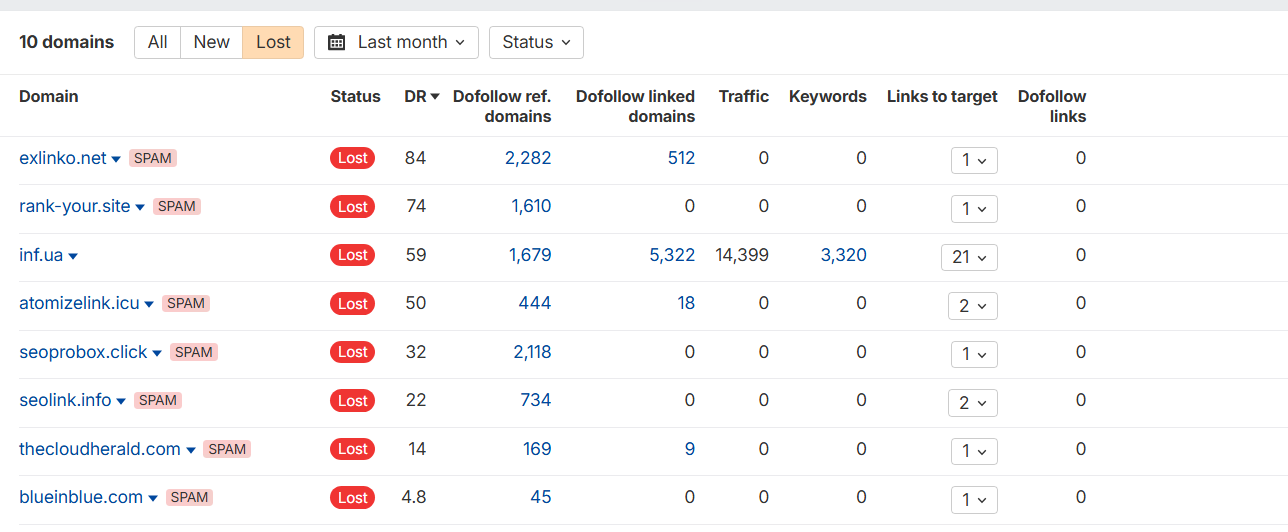Open the Status filter dropdown
The width and height of the screenshot is (1288, 532).
[536, 42]
